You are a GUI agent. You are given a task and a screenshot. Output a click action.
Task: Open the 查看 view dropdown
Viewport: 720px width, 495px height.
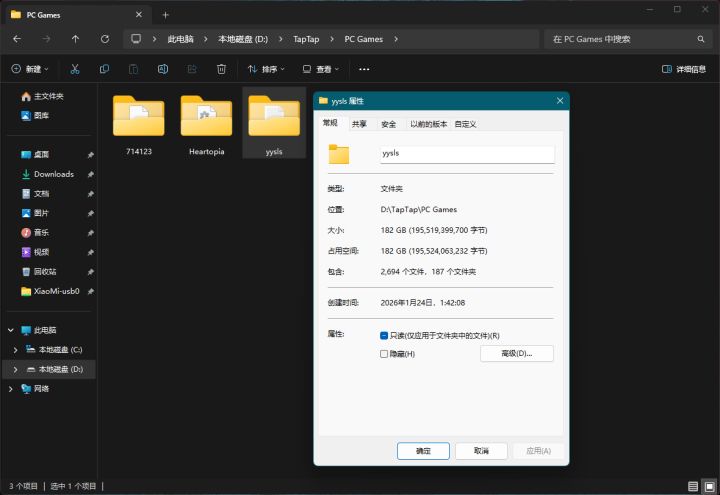pos(321,69)
